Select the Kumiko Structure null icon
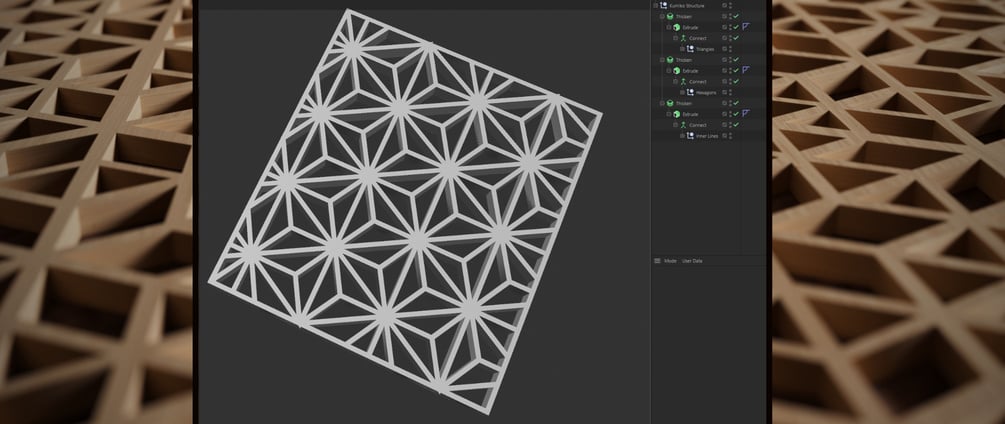The image size is (1005, 424). [663, 5]
